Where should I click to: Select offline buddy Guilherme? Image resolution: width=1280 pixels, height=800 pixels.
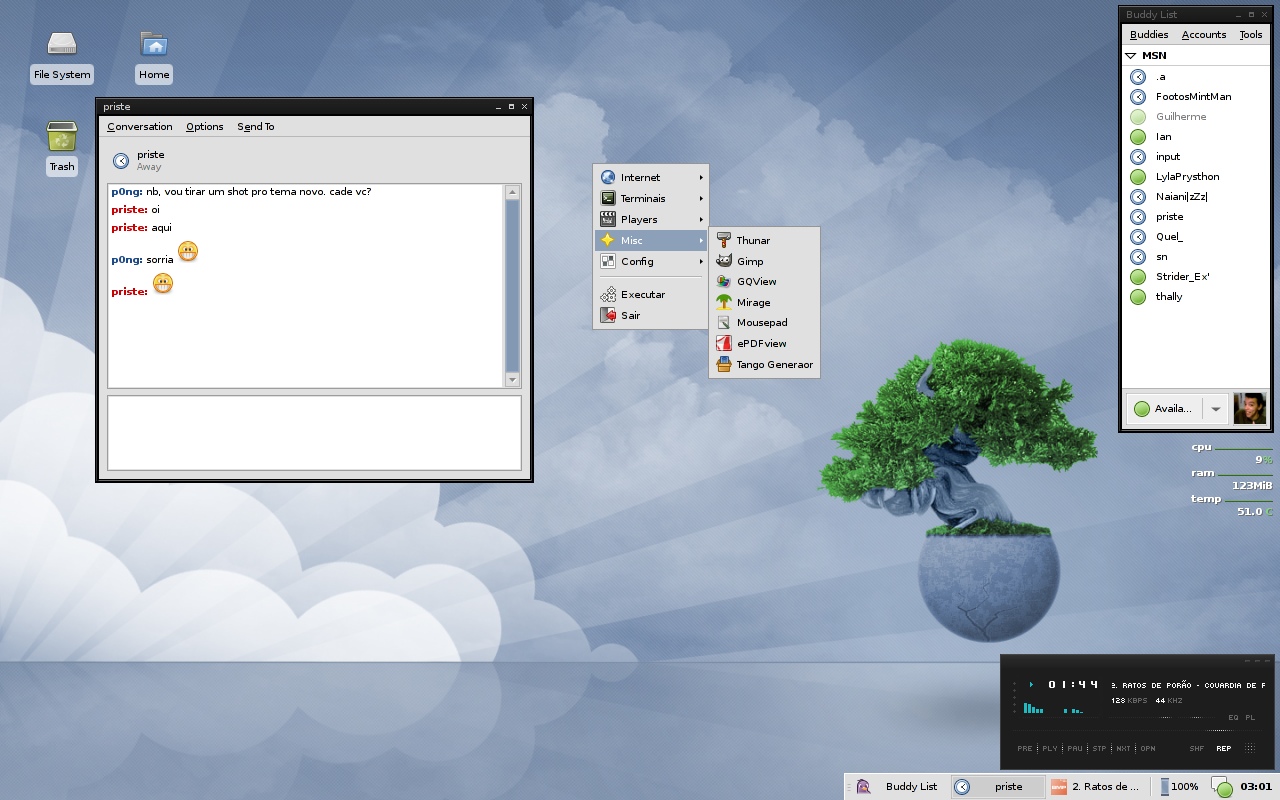click(1196, 117)
